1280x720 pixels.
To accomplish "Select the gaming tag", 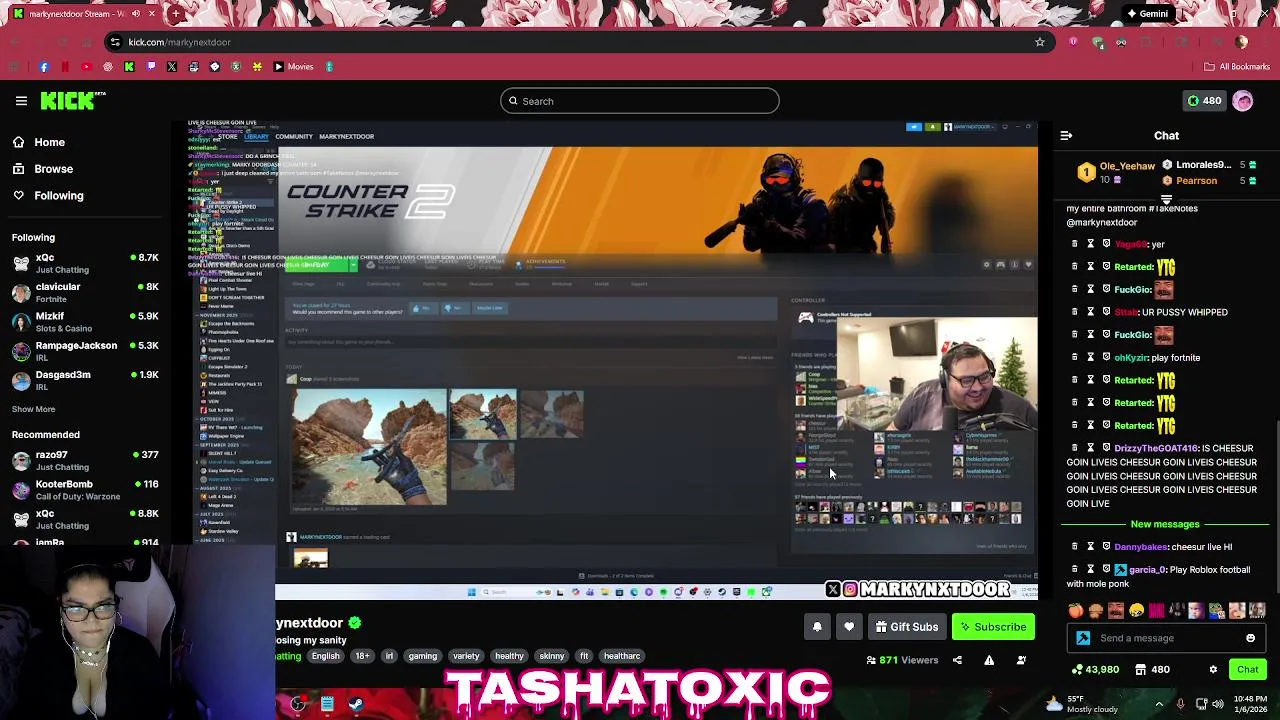I will coord(422,656).
